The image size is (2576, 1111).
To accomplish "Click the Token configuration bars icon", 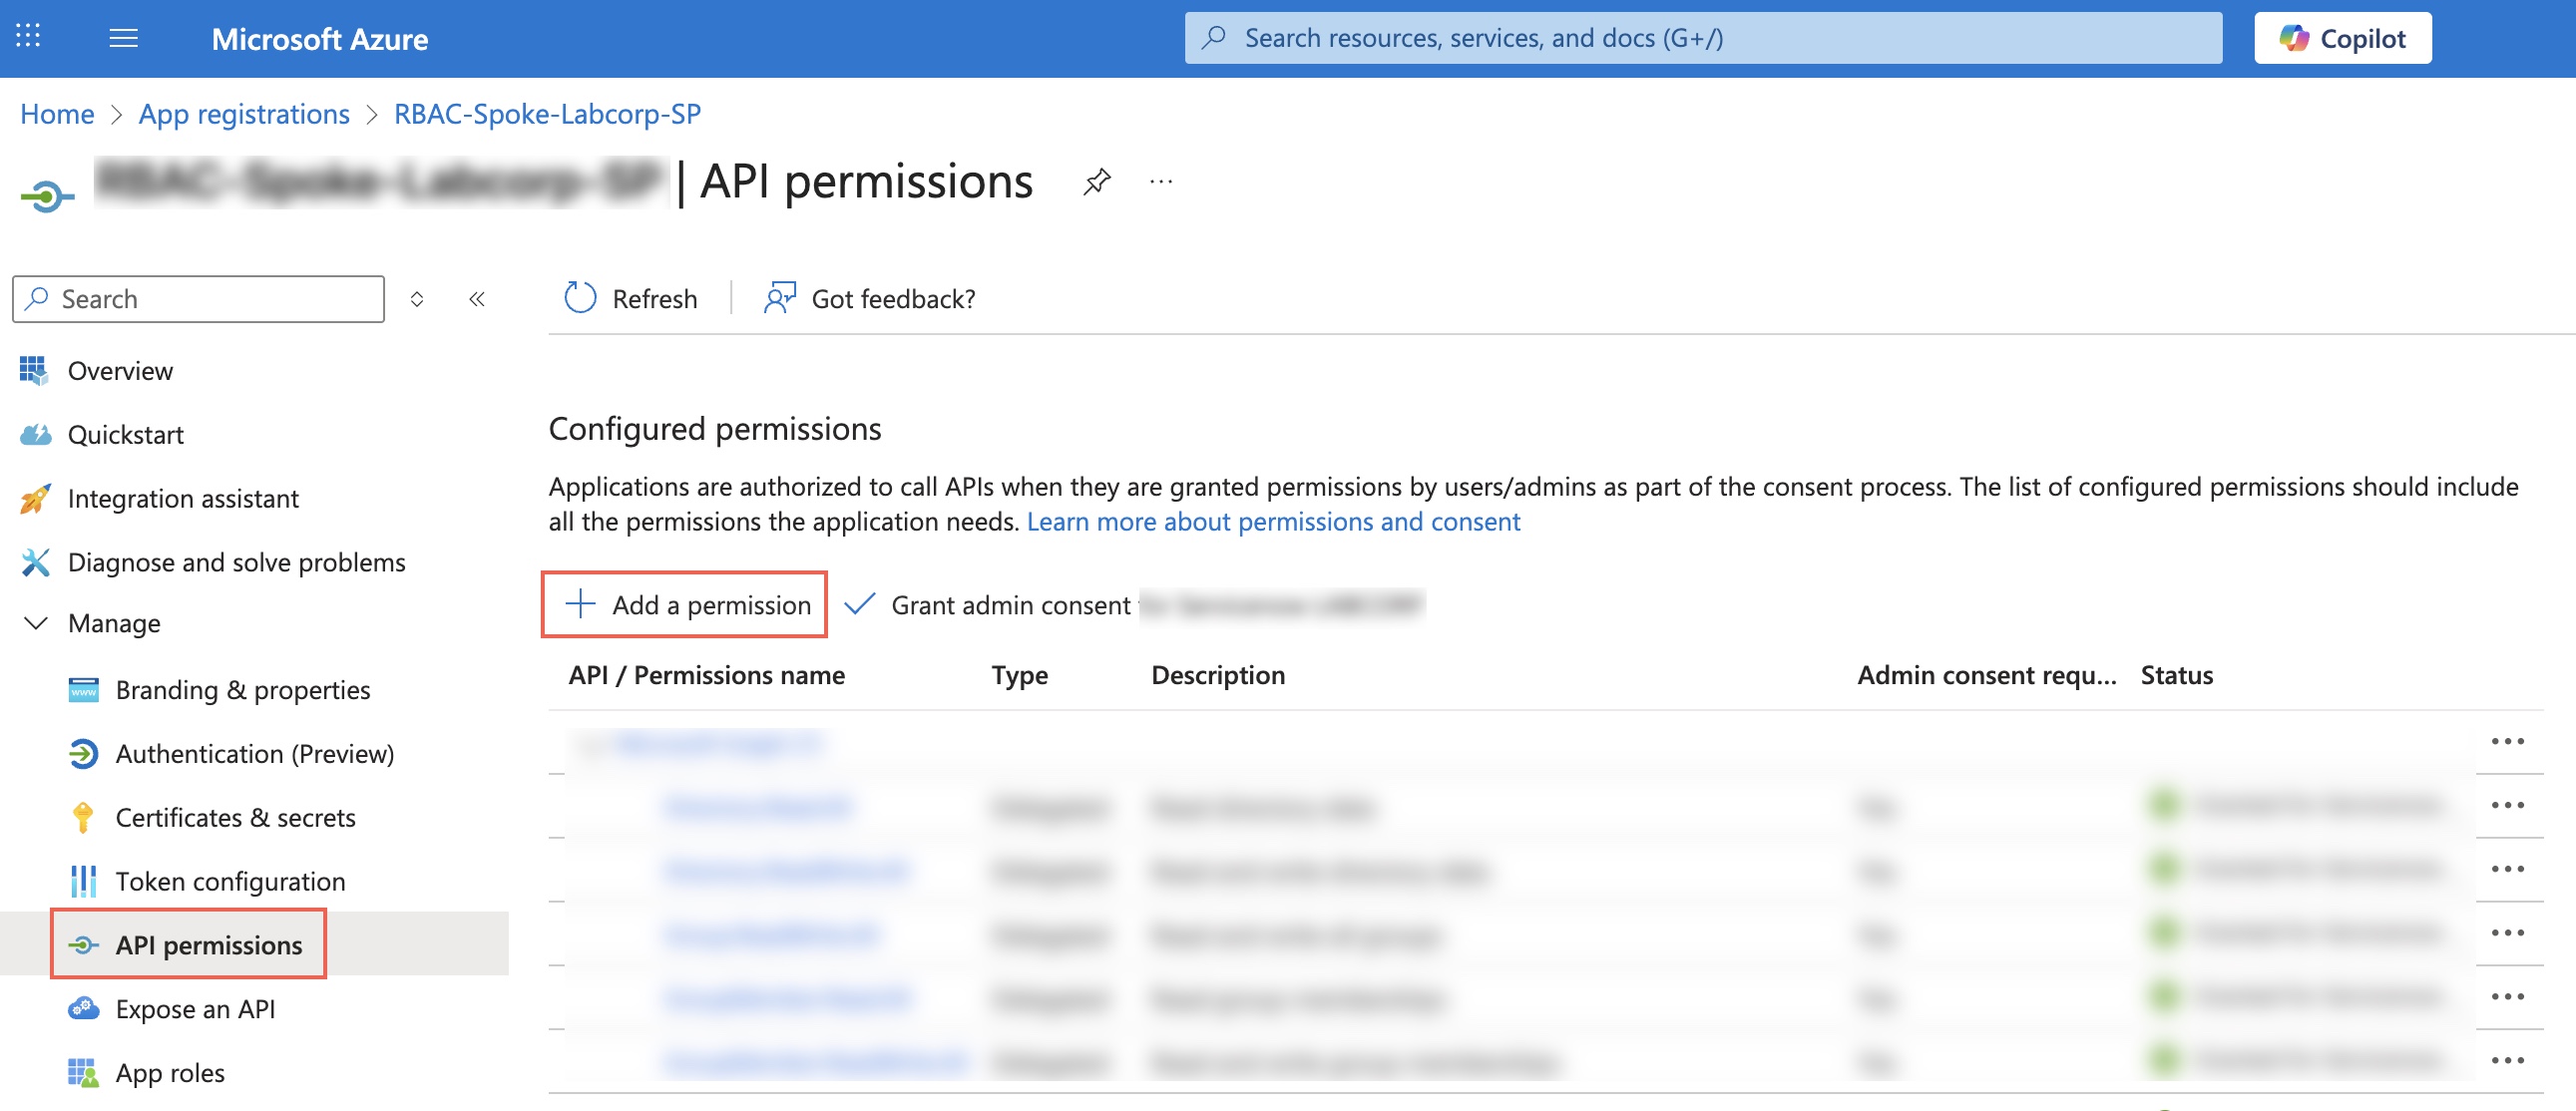I will (83, 881).
